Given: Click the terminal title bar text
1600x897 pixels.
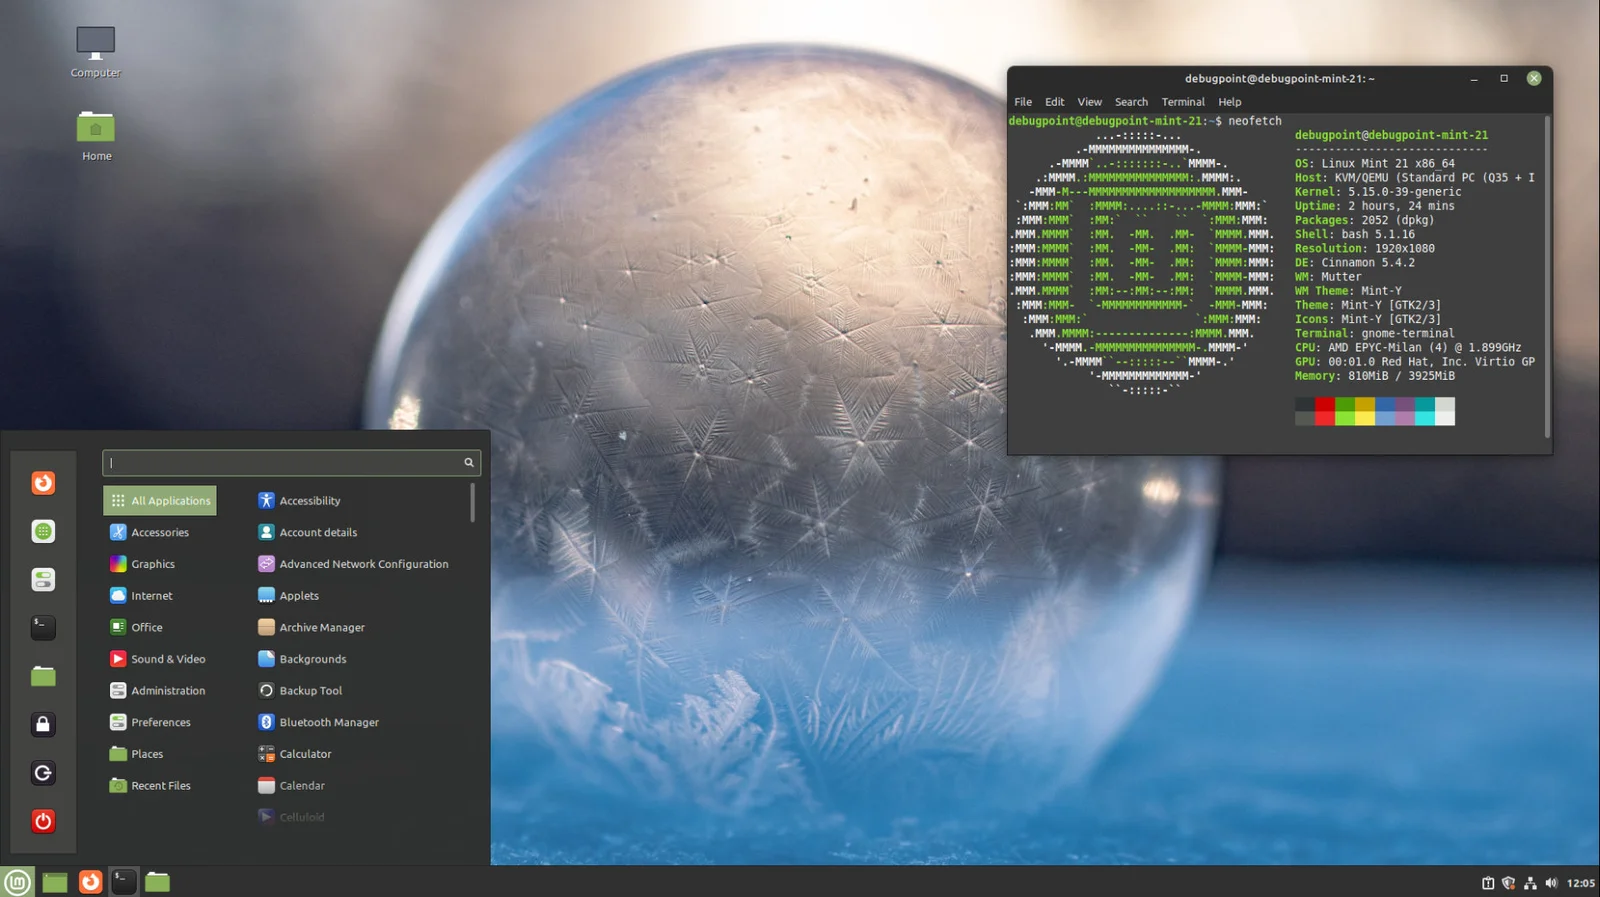Looking at the screenshot, I should (x=1279, y=78).
